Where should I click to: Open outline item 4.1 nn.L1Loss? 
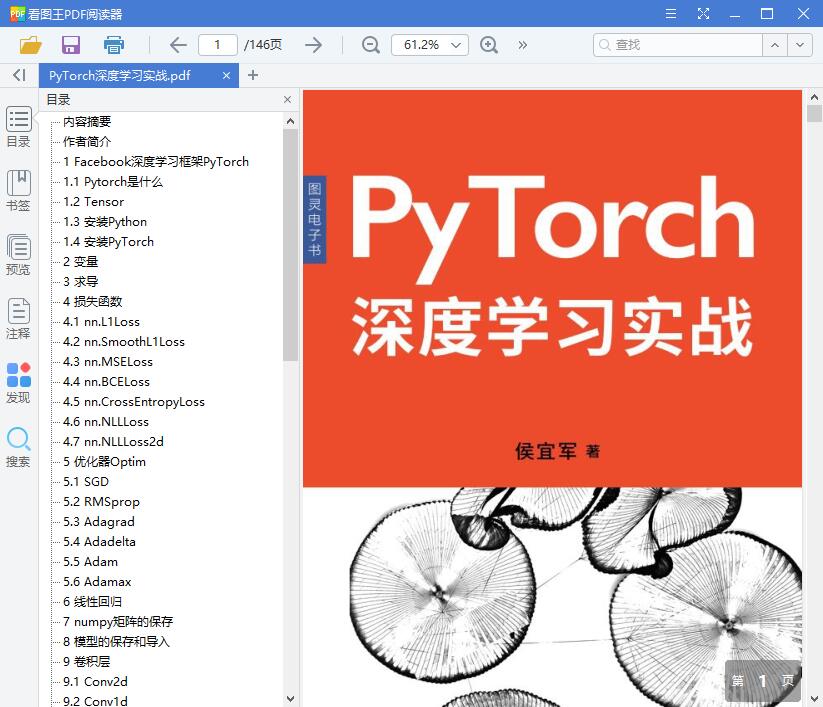(x=101, y=322)
